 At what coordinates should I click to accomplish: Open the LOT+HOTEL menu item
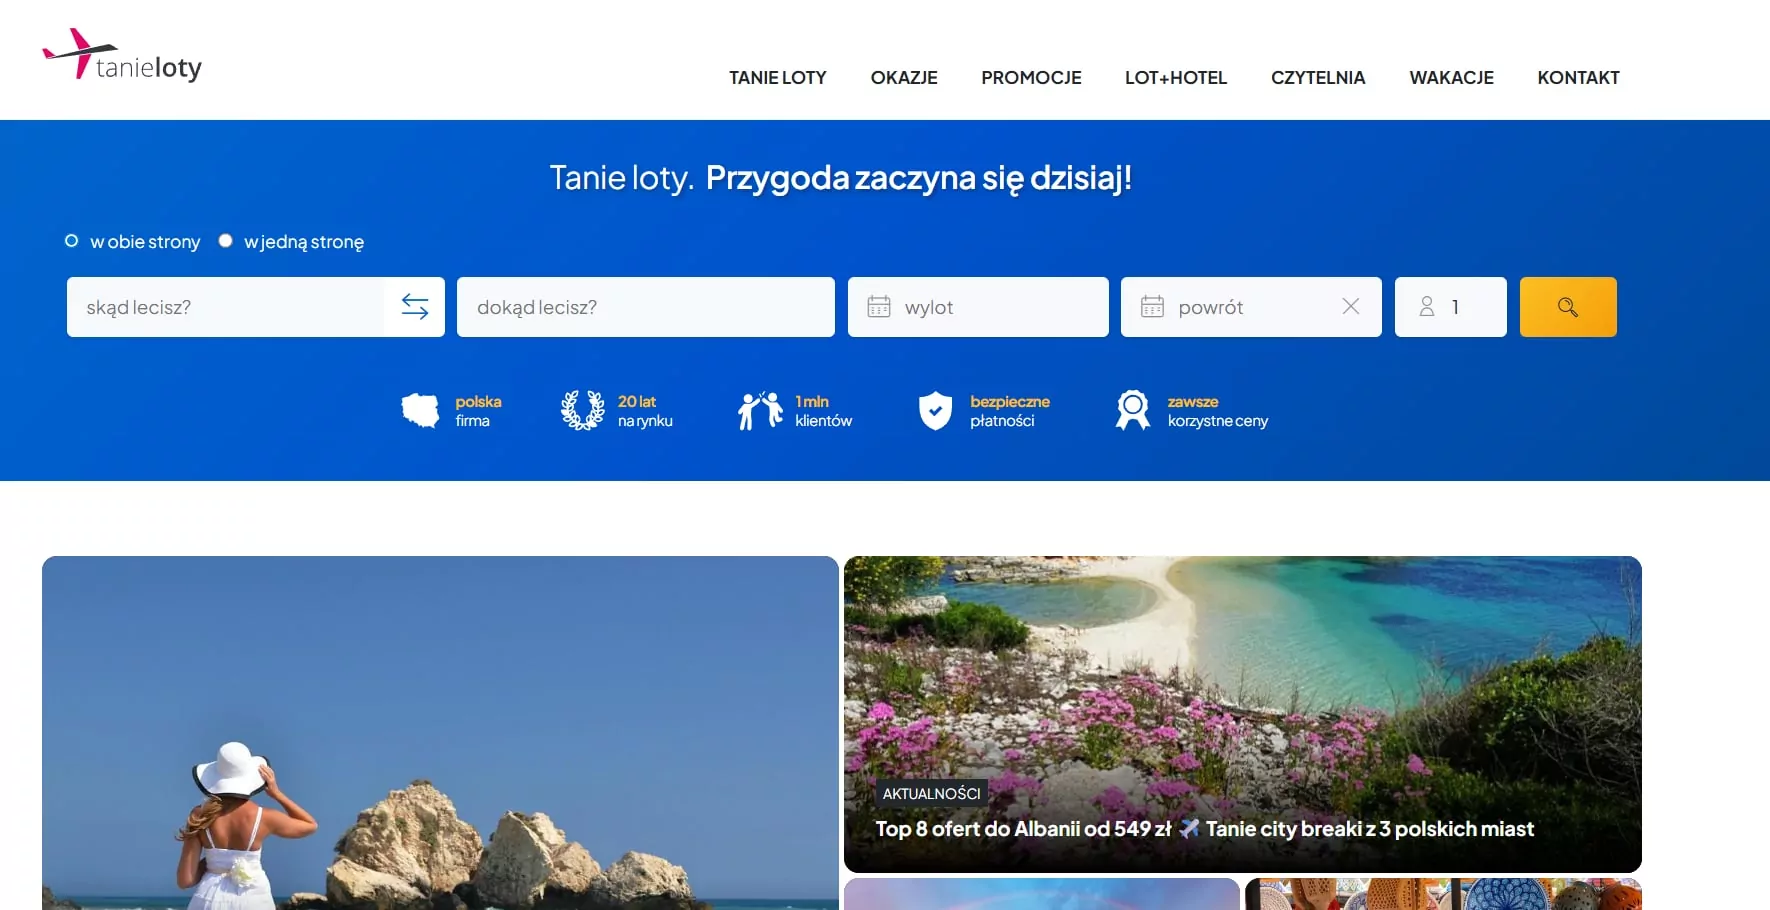[1175, 78]
